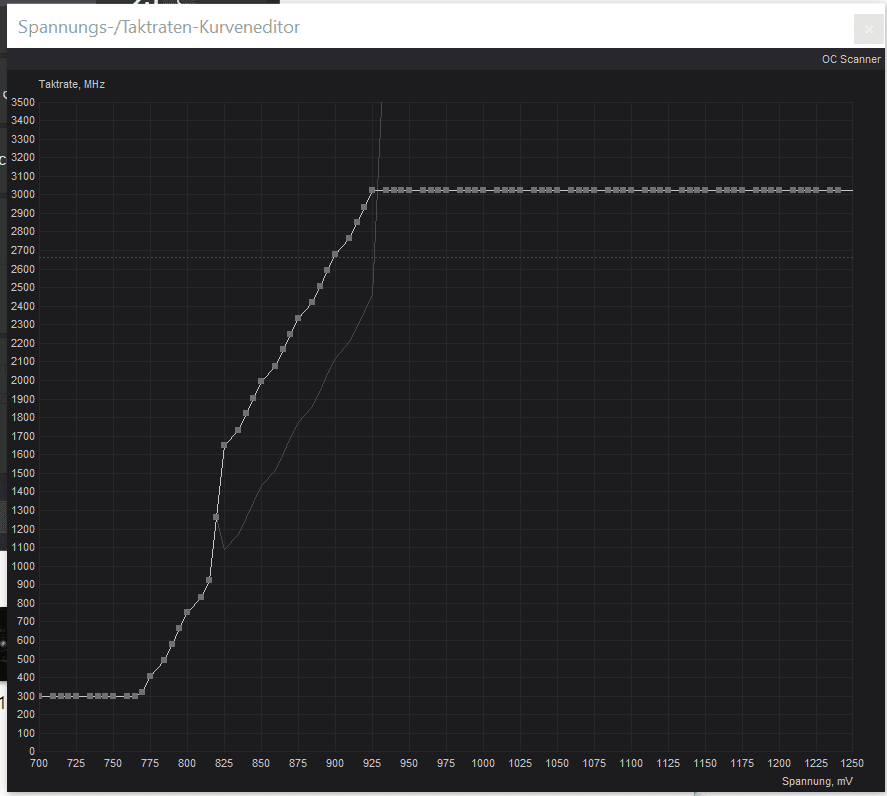Click the 825 mV frequency point
The height and width of the screenshot is (796, 887).
[224, 444]
